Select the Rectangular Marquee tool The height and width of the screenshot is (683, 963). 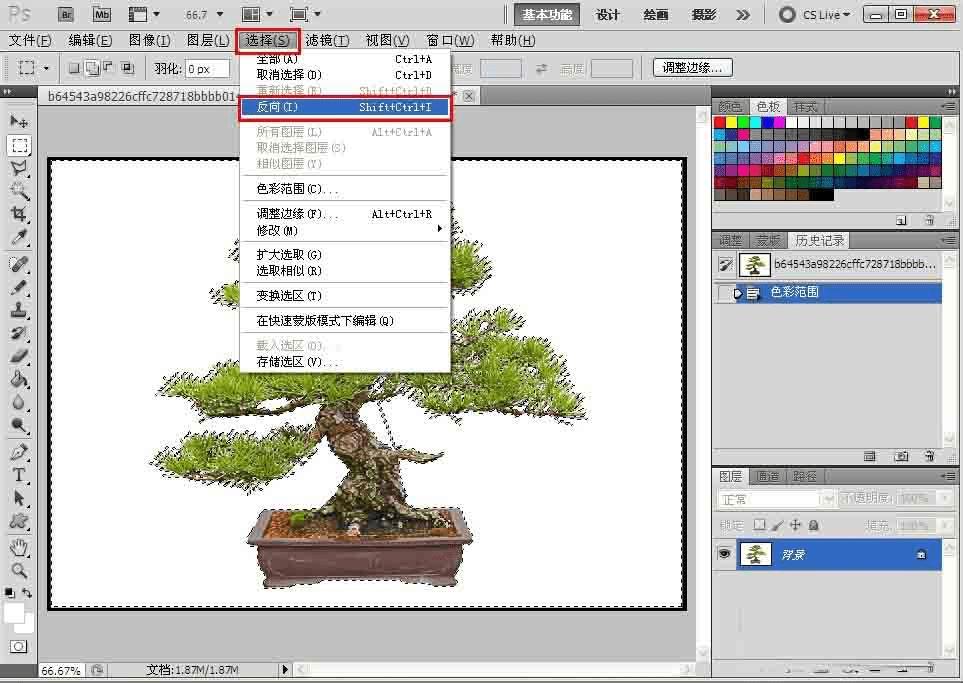pos(19,145)
